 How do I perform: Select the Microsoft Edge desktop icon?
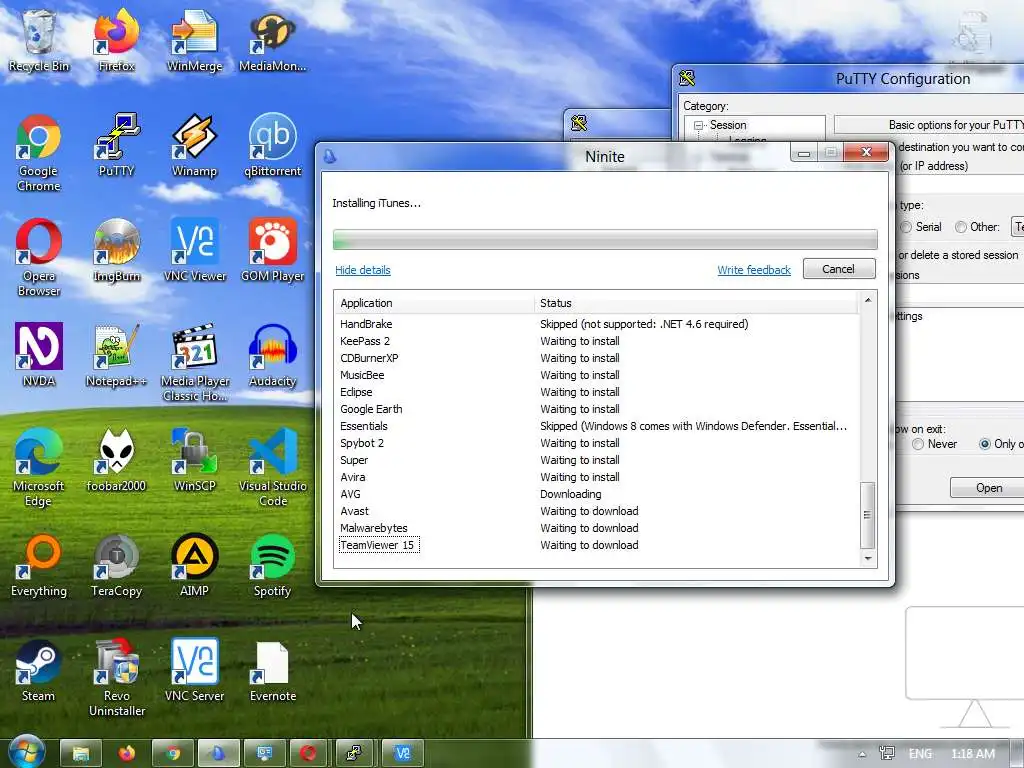(39, 468)
